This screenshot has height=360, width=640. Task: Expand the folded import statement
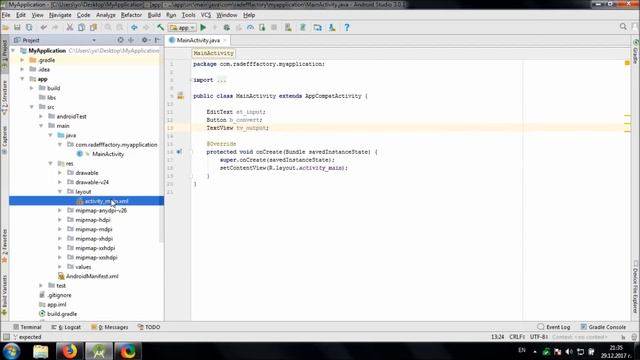click(222, 80)
